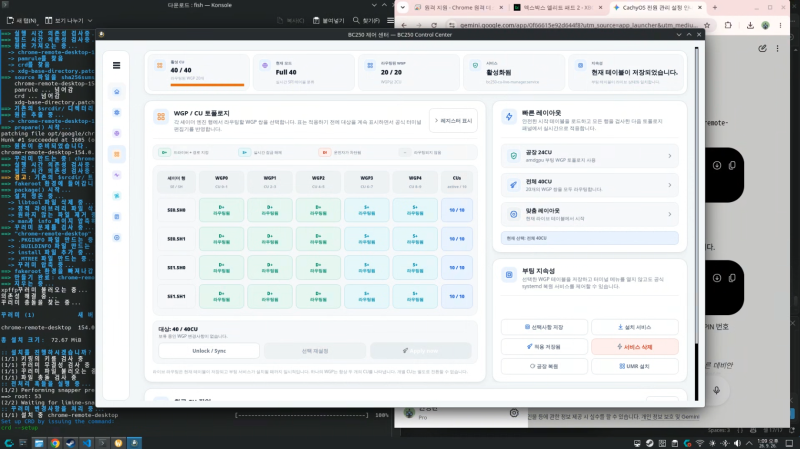
Task: Toggle the WGP2 cell in row SE0.SH1
Action: point(318,239)
